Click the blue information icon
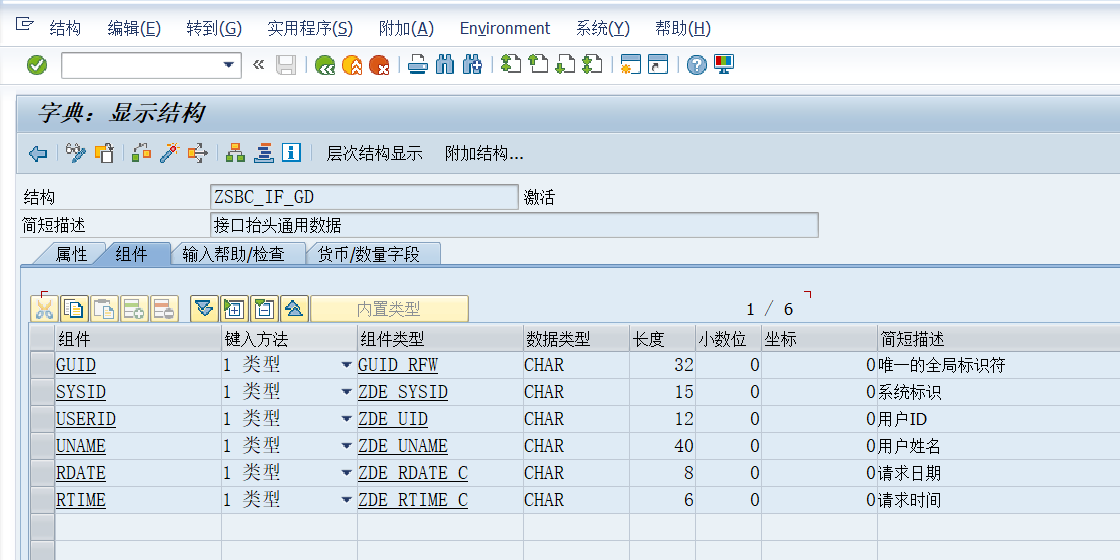1120x560 pixels. point(291,153)
